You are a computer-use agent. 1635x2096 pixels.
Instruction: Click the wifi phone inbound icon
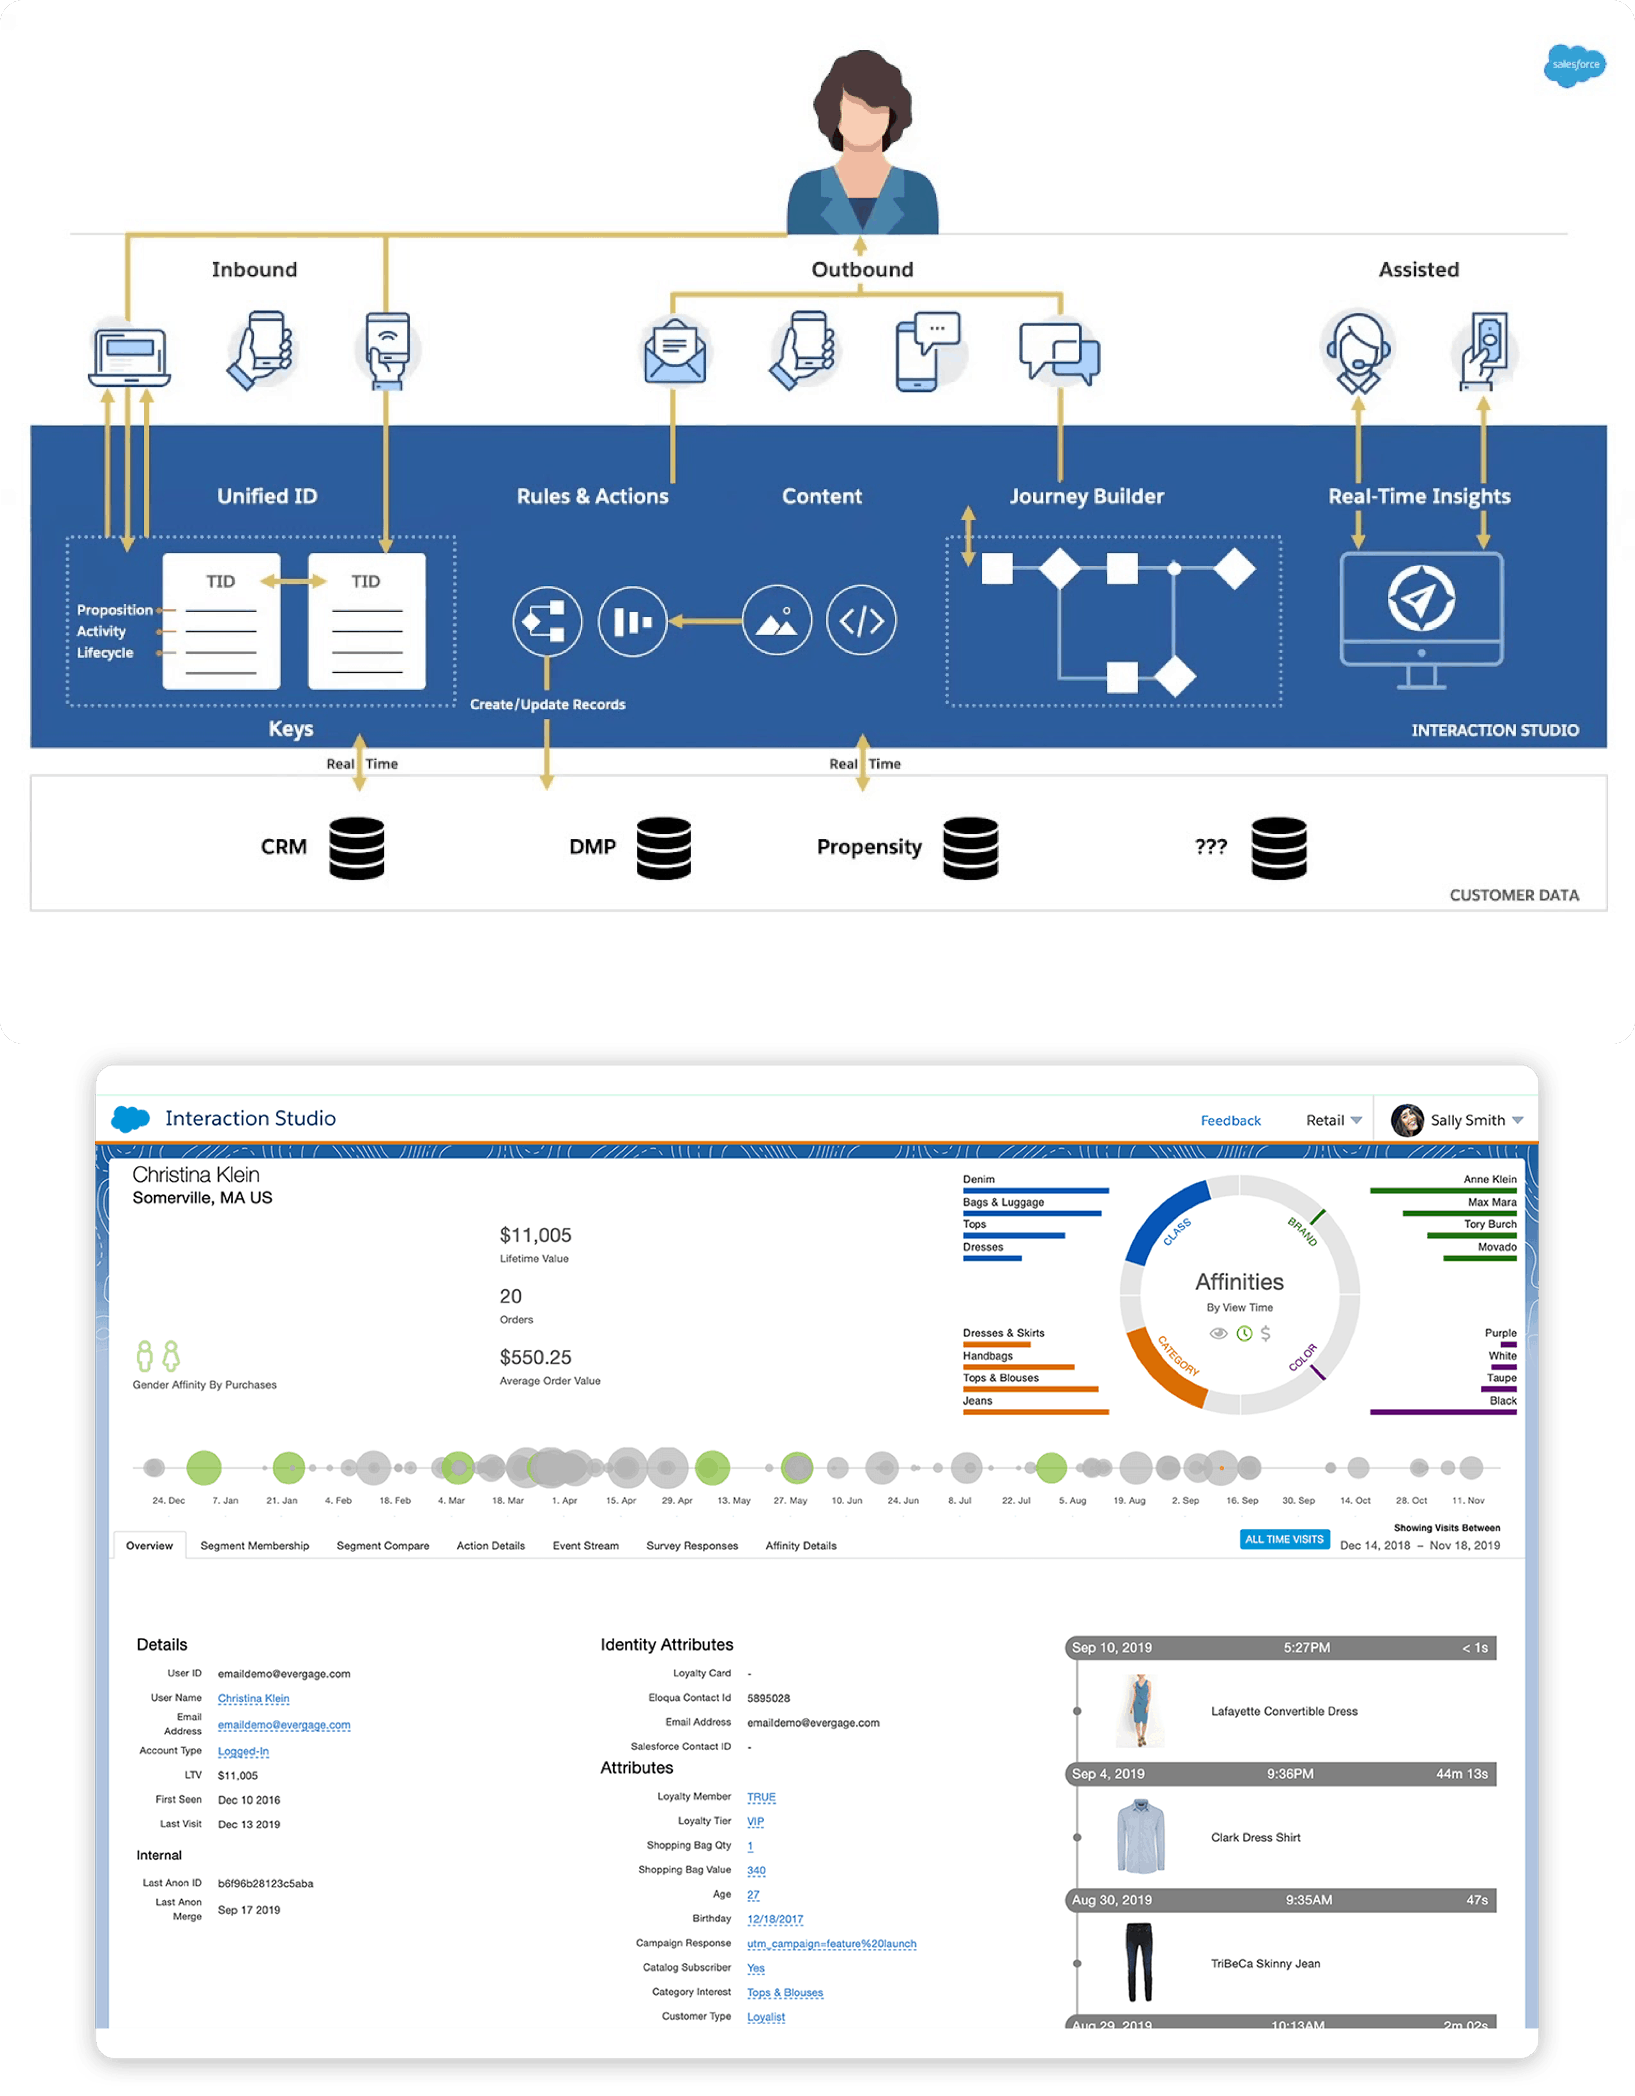388,350
